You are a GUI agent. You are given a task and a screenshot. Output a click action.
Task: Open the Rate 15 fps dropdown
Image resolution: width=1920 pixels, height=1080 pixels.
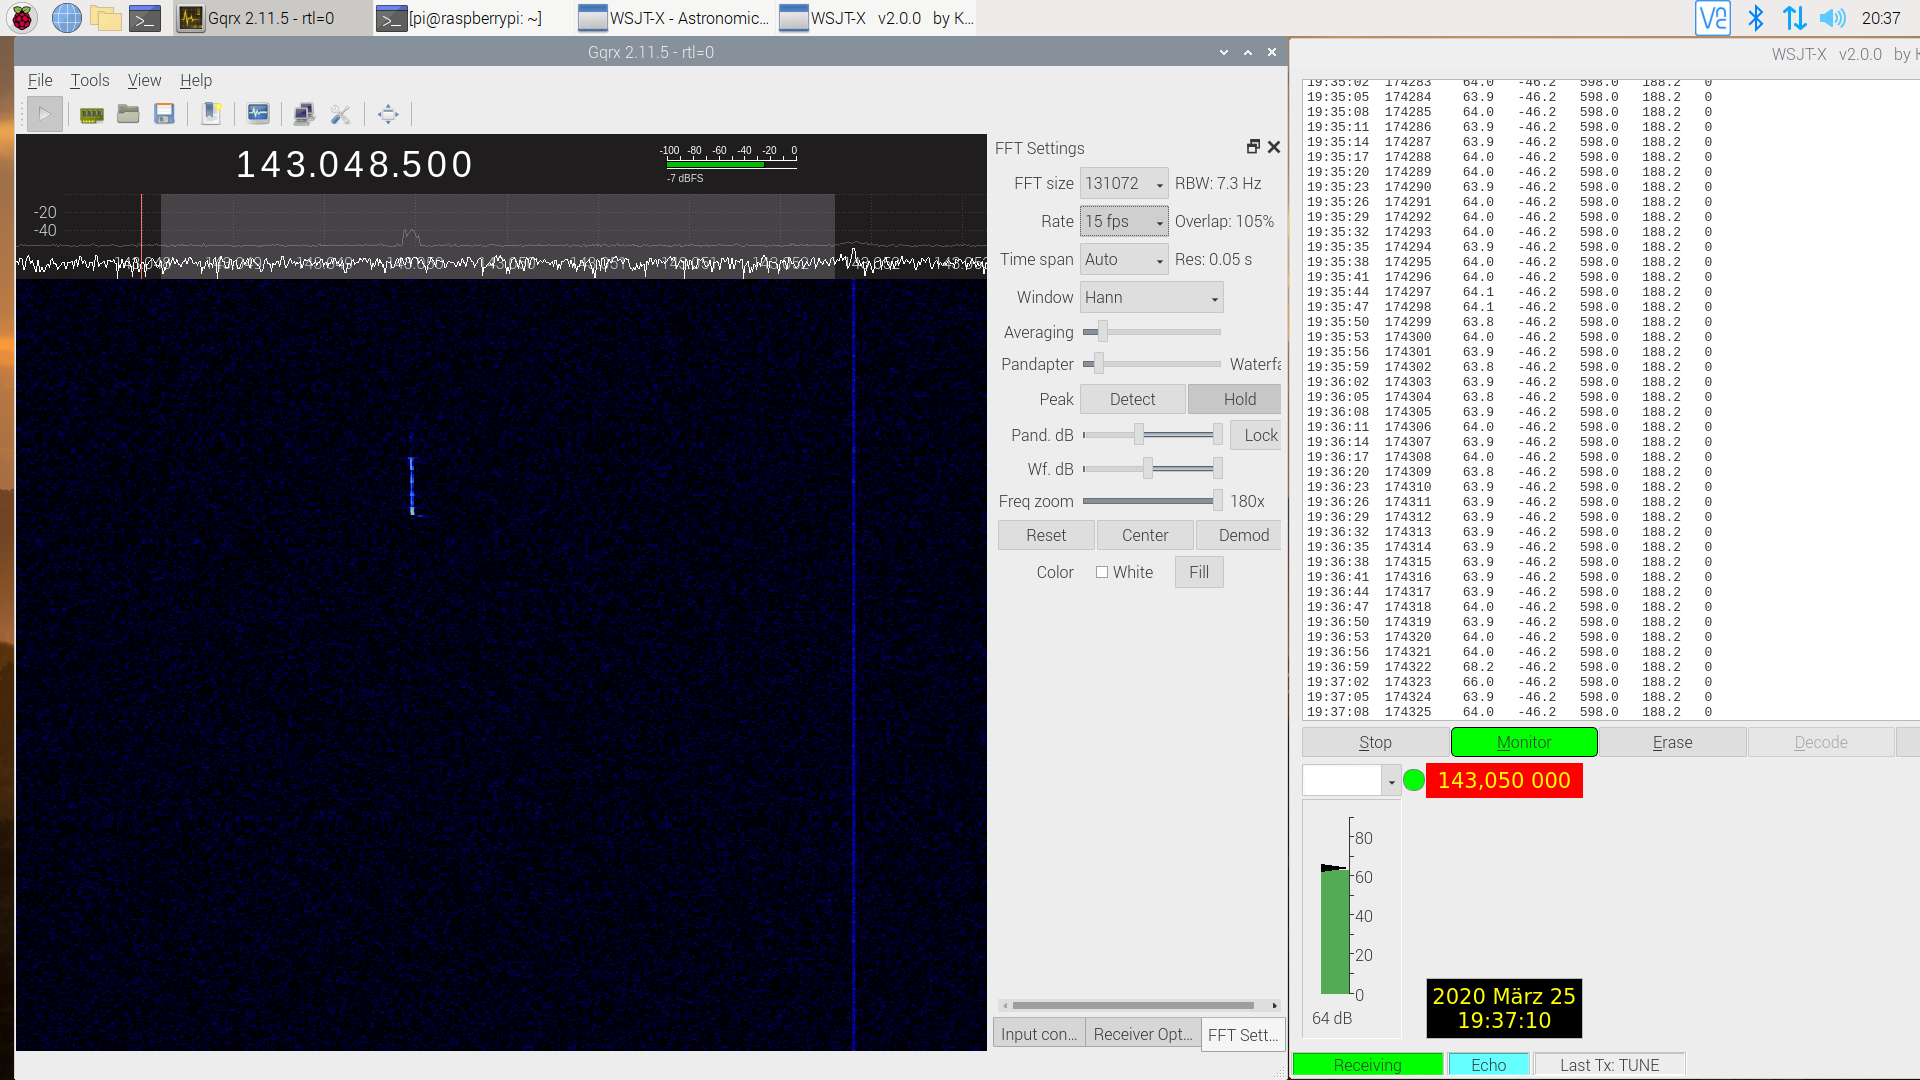point(1124,221)
